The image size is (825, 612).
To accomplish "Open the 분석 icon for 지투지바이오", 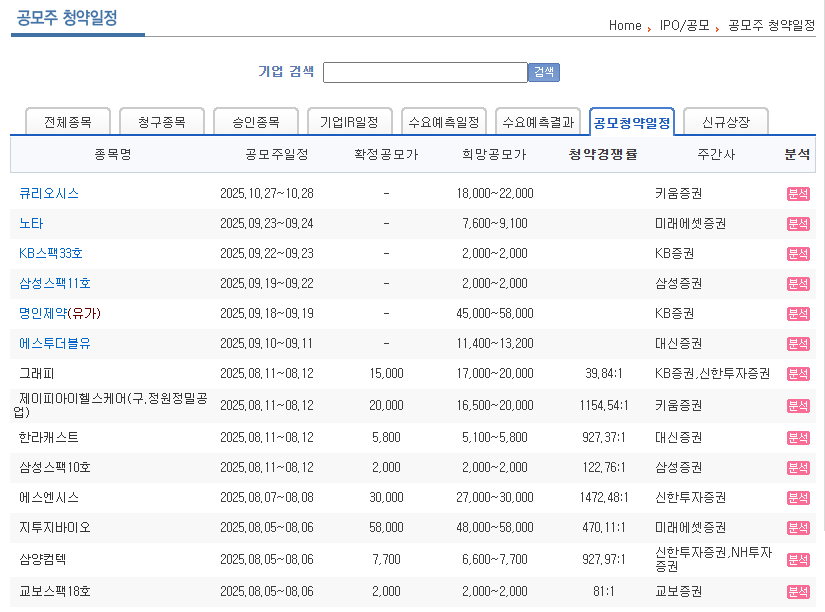I will coord(798,528).
